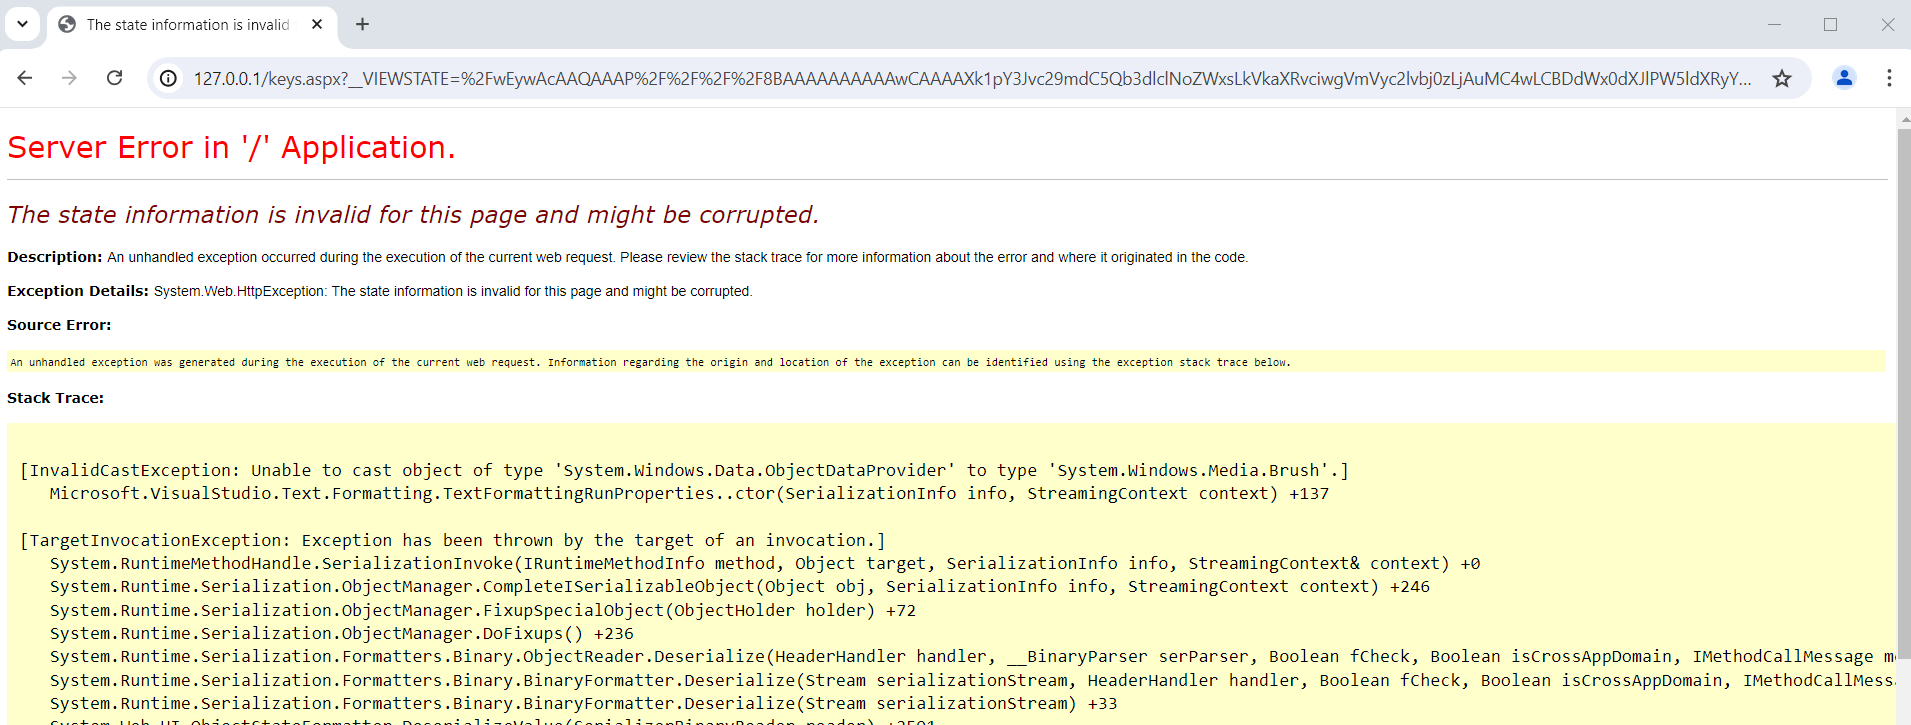Reload the keys.aspx page
The height and width of the screenshot is (725, 1911).
(x=115, y=78)
